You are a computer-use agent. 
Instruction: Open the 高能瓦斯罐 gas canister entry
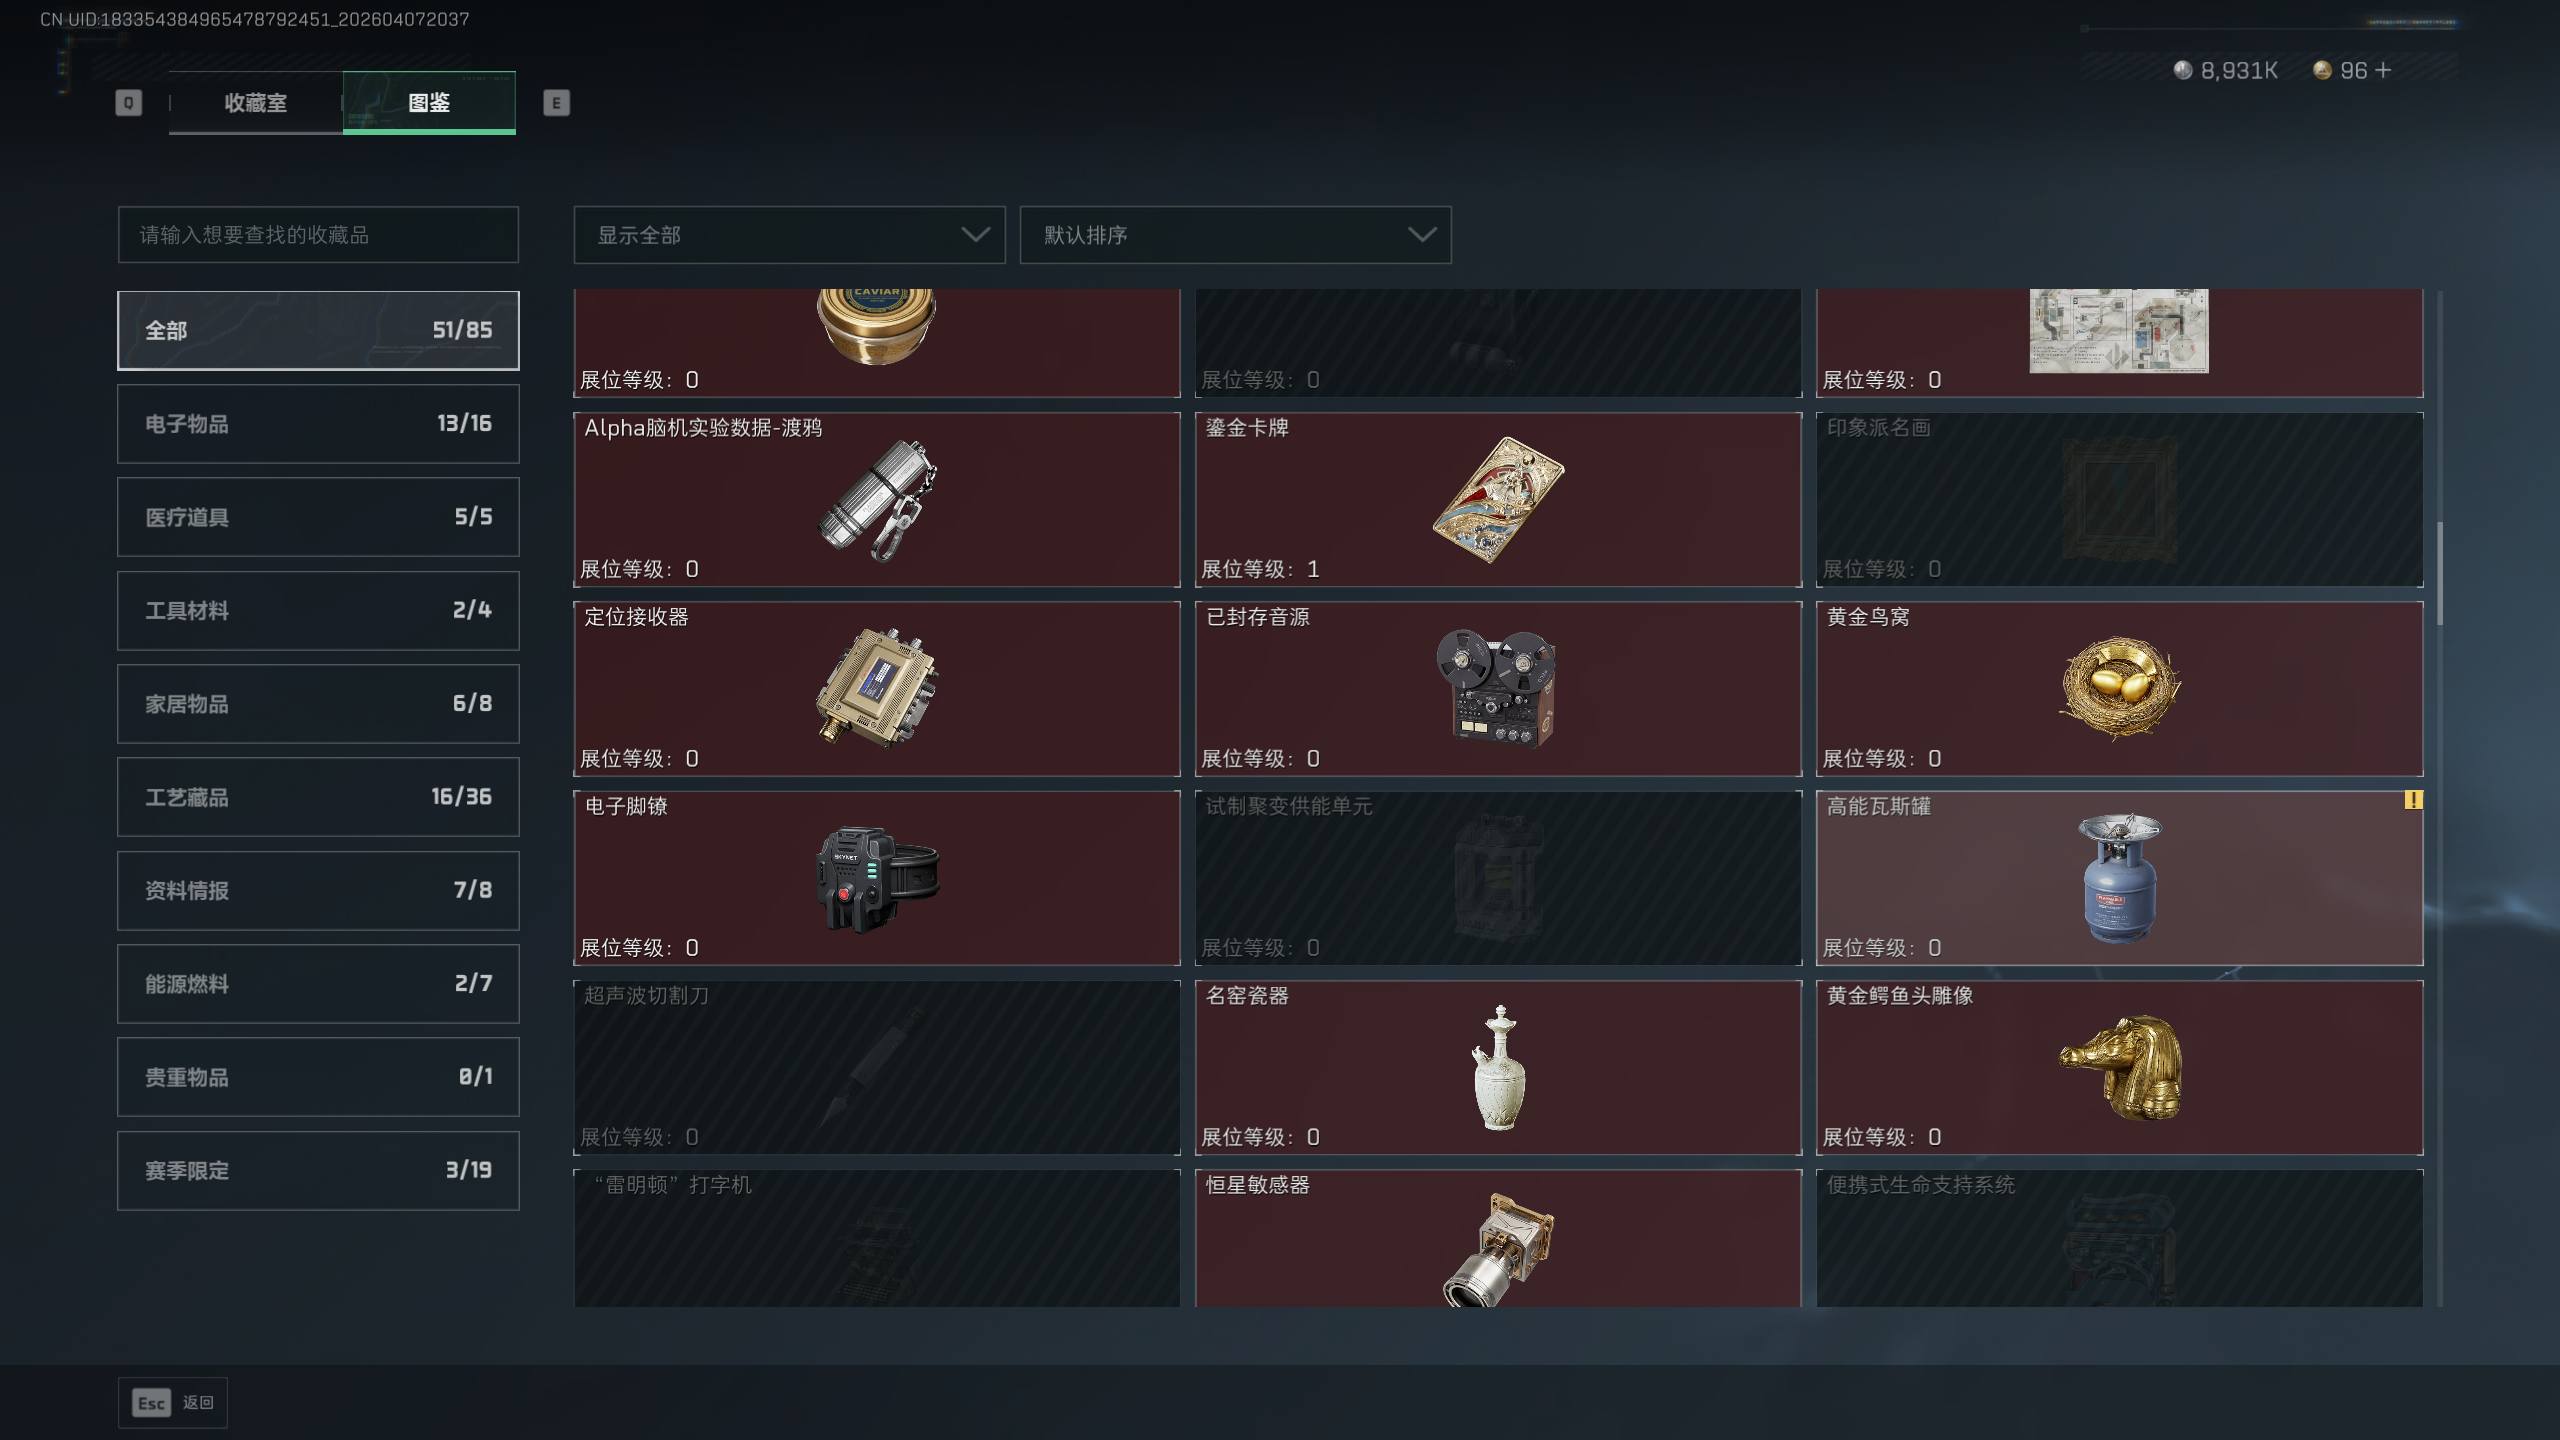[x=2119, y=878]
